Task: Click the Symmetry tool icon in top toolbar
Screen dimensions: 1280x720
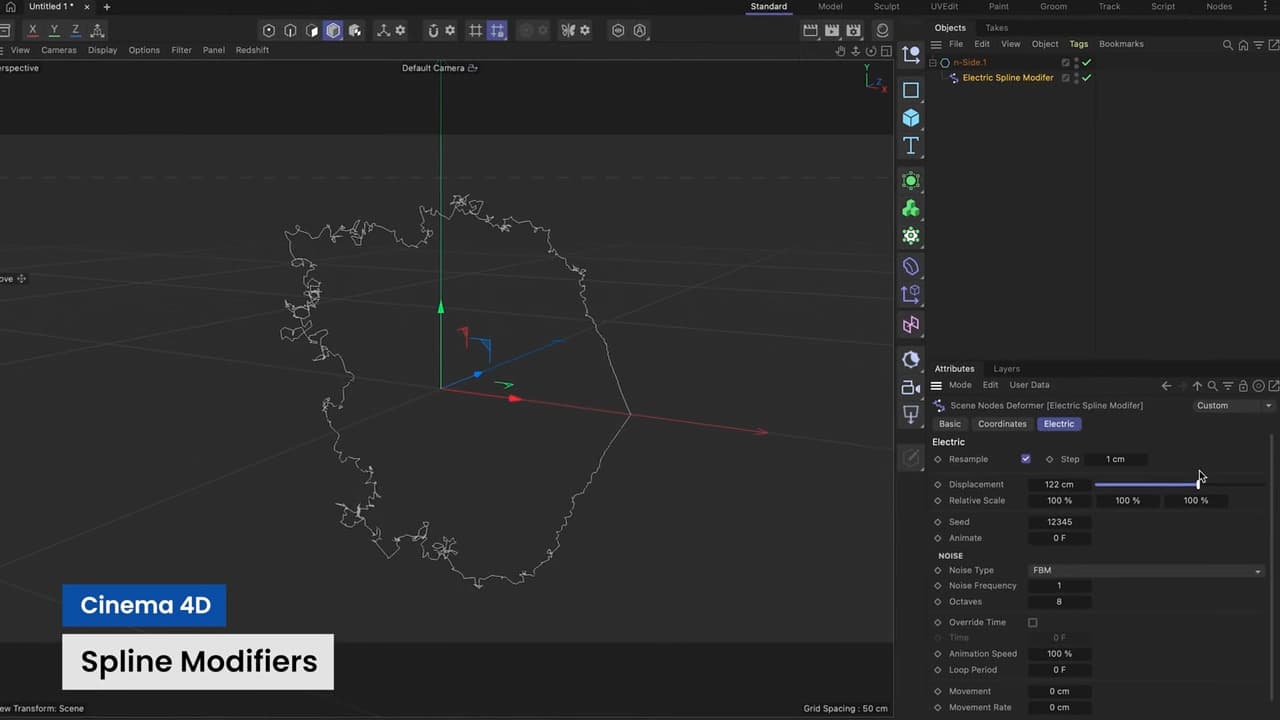Action: (566, 30)
